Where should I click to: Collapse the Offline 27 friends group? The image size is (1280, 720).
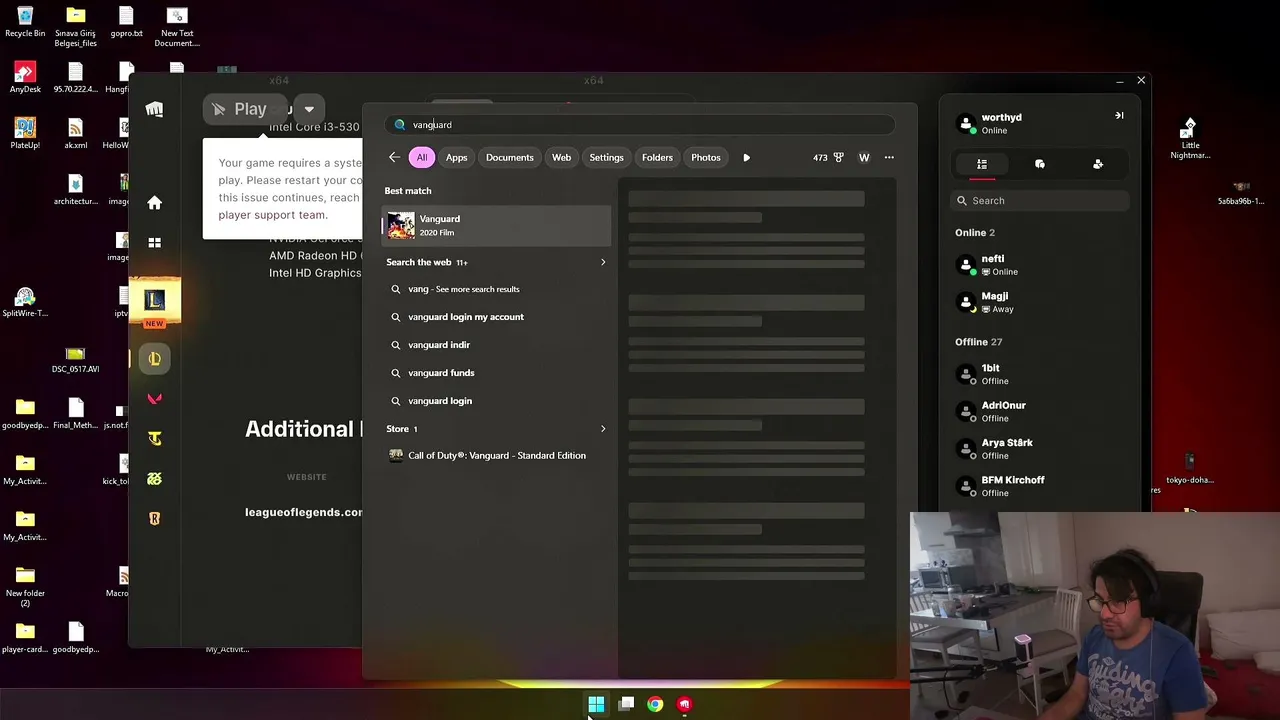click(x=978, y=342)
